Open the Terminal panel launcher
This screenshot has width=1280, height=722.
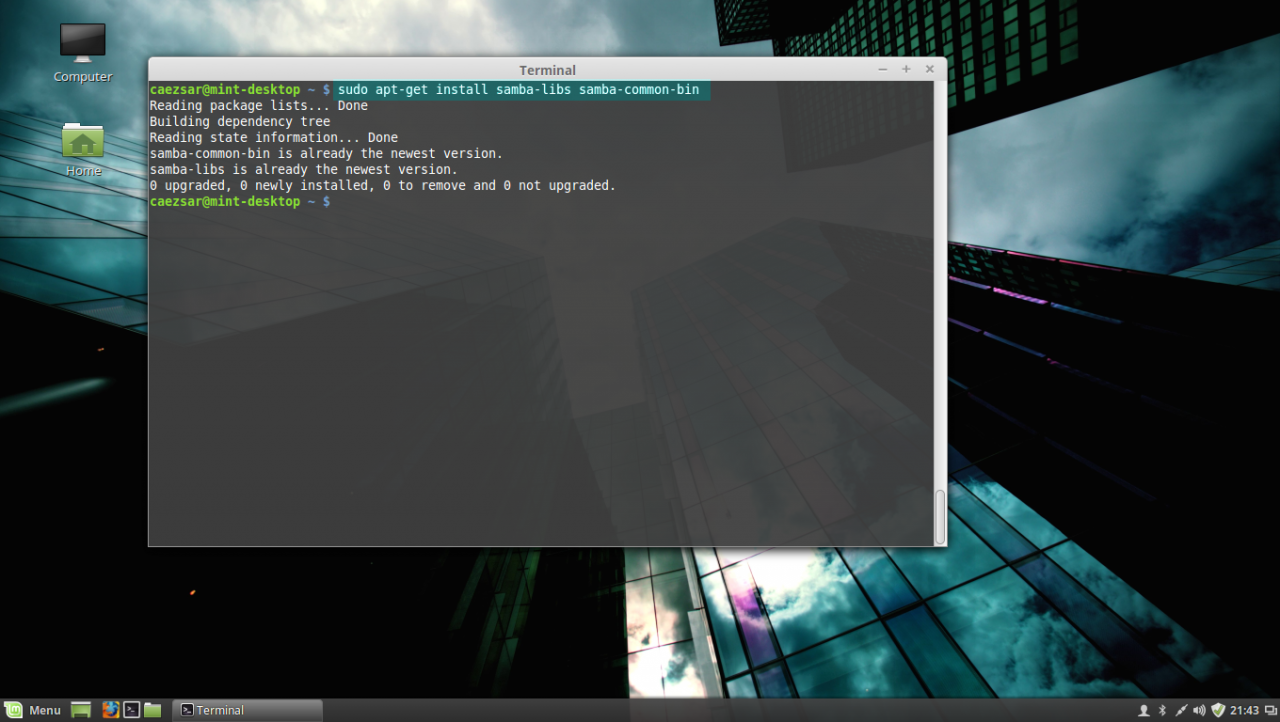click(x=131, y=710)
